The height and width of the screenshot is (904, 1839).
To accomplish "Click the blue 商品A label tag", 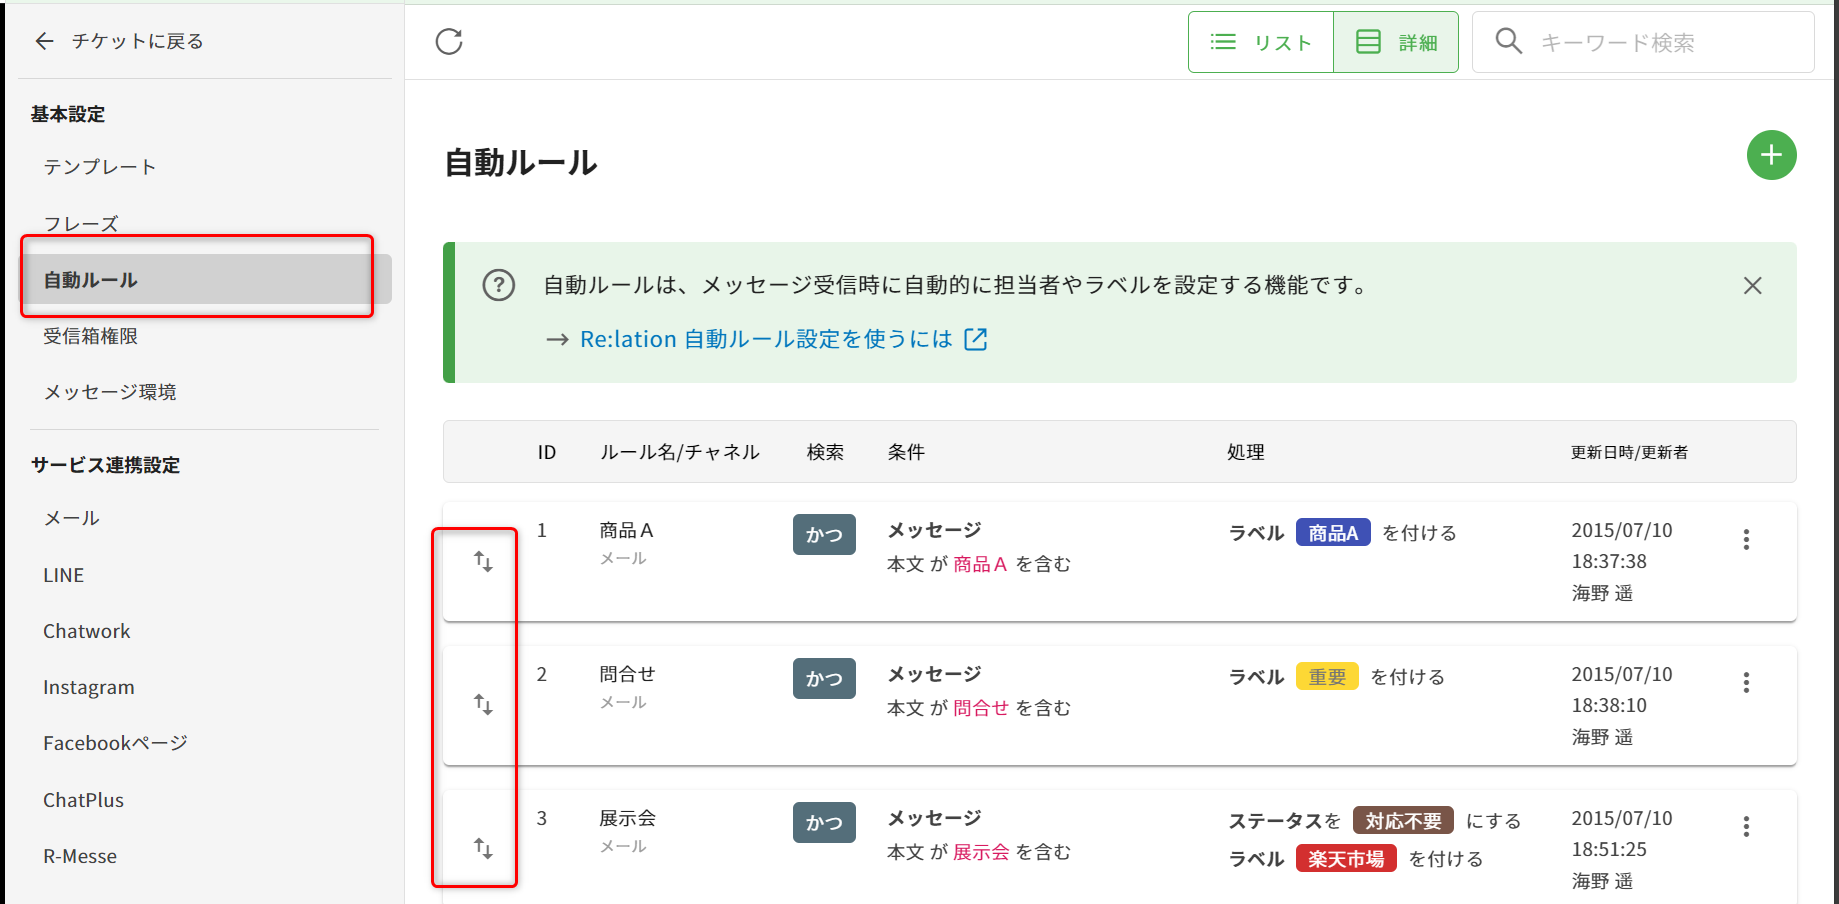I will pos(1332,533).
